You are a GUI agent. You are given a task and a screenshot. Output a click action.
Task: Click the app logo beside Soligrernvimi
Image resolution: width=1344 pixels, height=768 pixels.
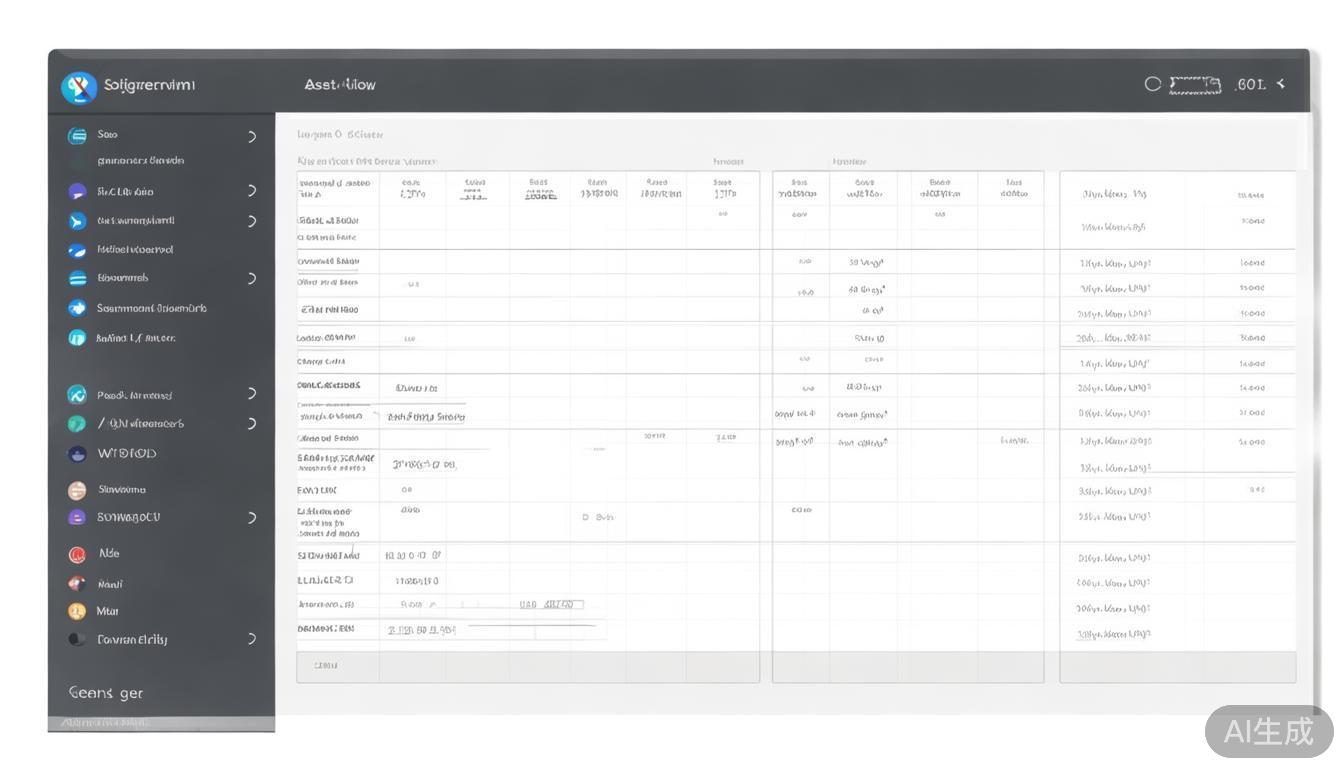[79, 87]
